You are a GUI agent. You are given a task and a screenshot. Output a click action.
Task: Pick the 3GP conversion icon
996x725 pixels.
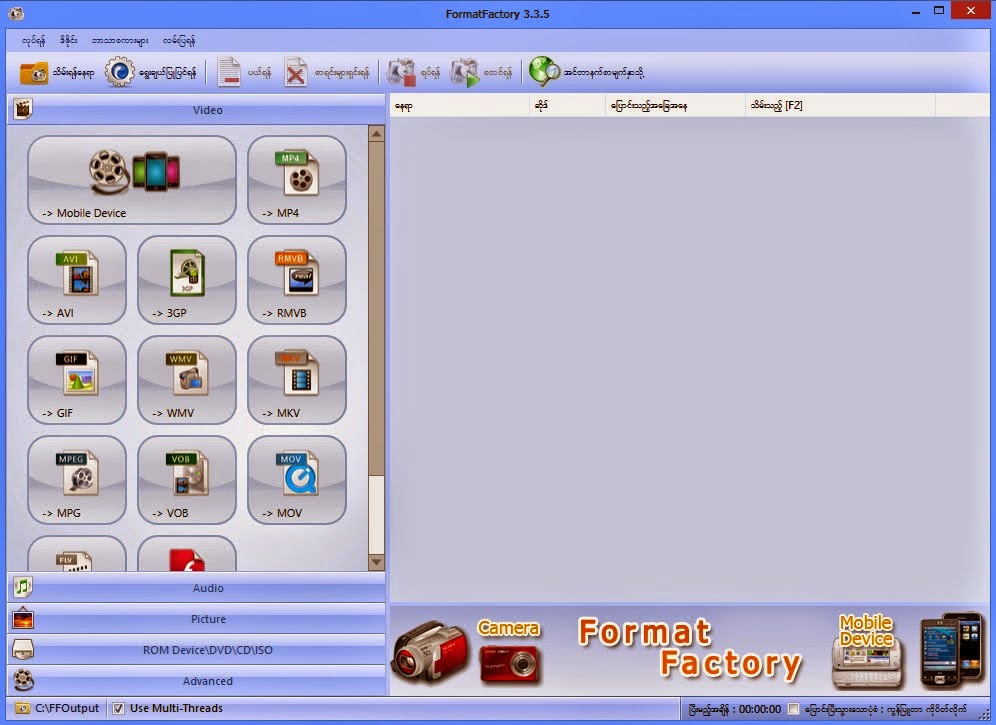(187, 280)
